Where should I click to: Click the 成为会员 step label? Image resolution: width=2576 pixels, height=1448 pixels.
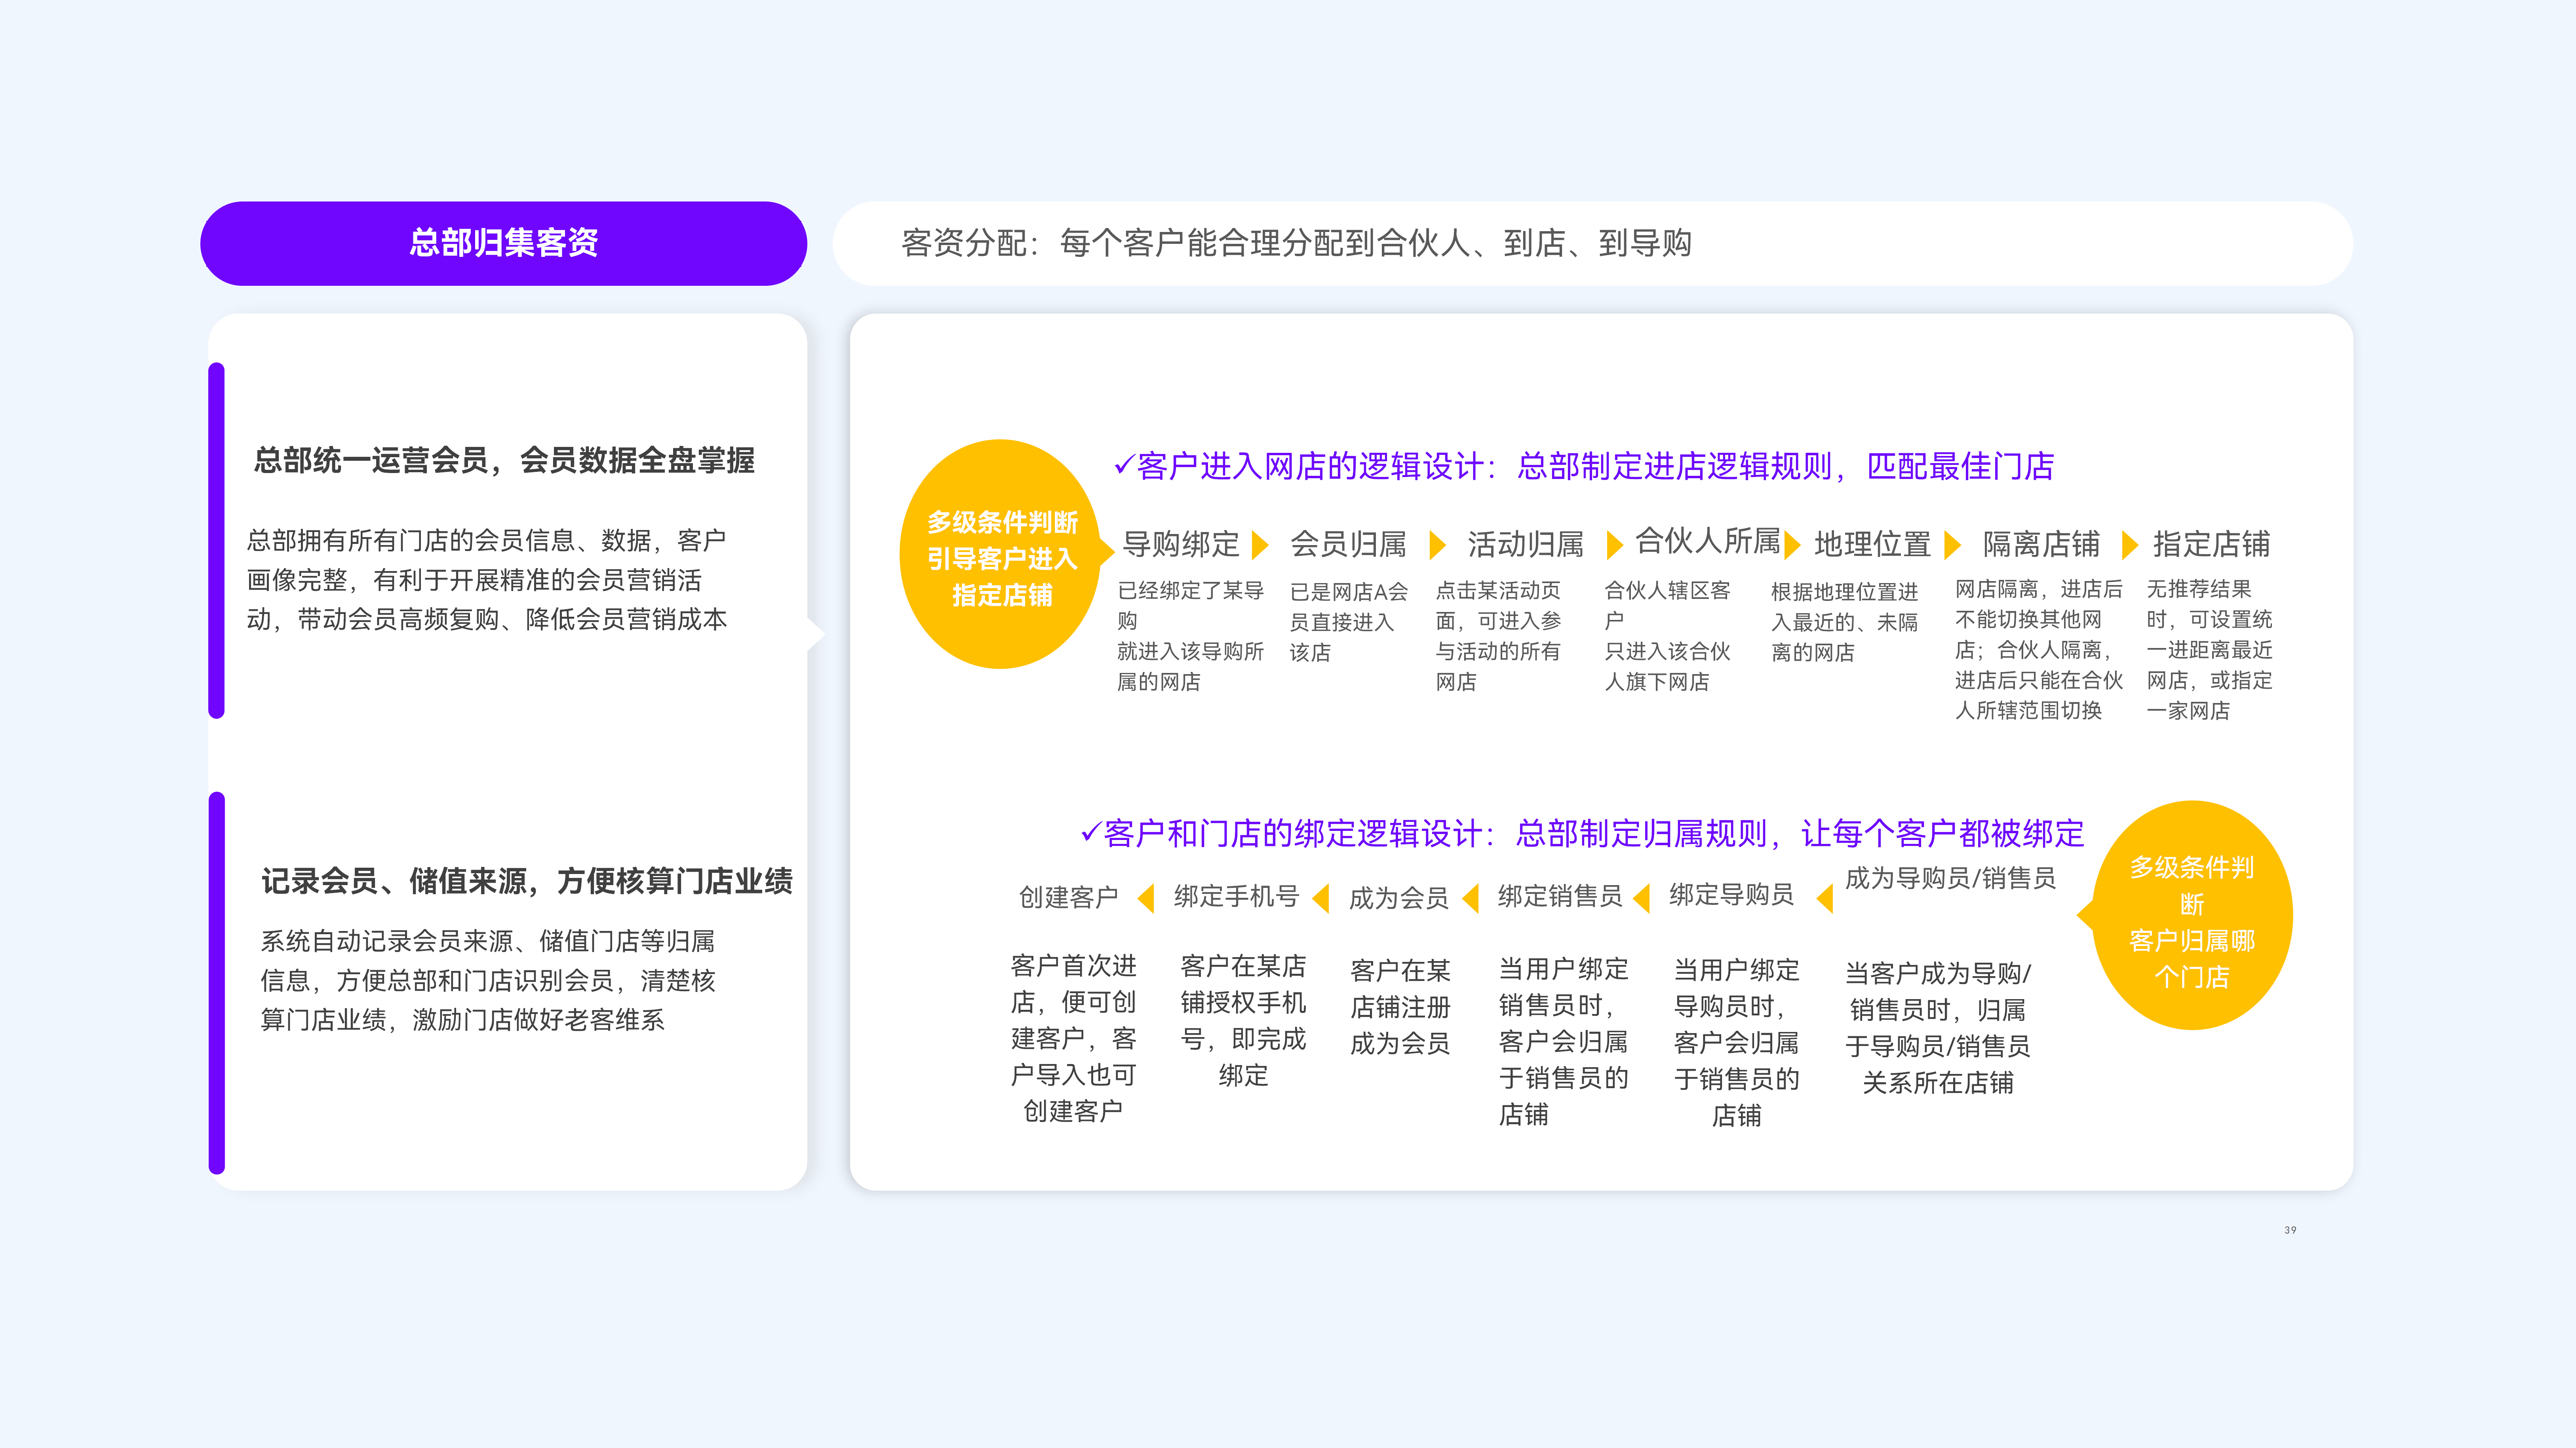point(1398,898)
